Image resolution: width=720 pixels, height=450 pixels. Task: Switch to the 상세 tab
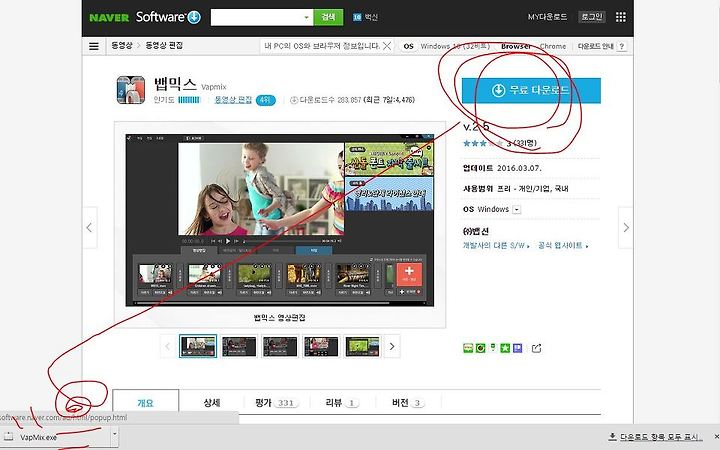[x=212, y=403]
